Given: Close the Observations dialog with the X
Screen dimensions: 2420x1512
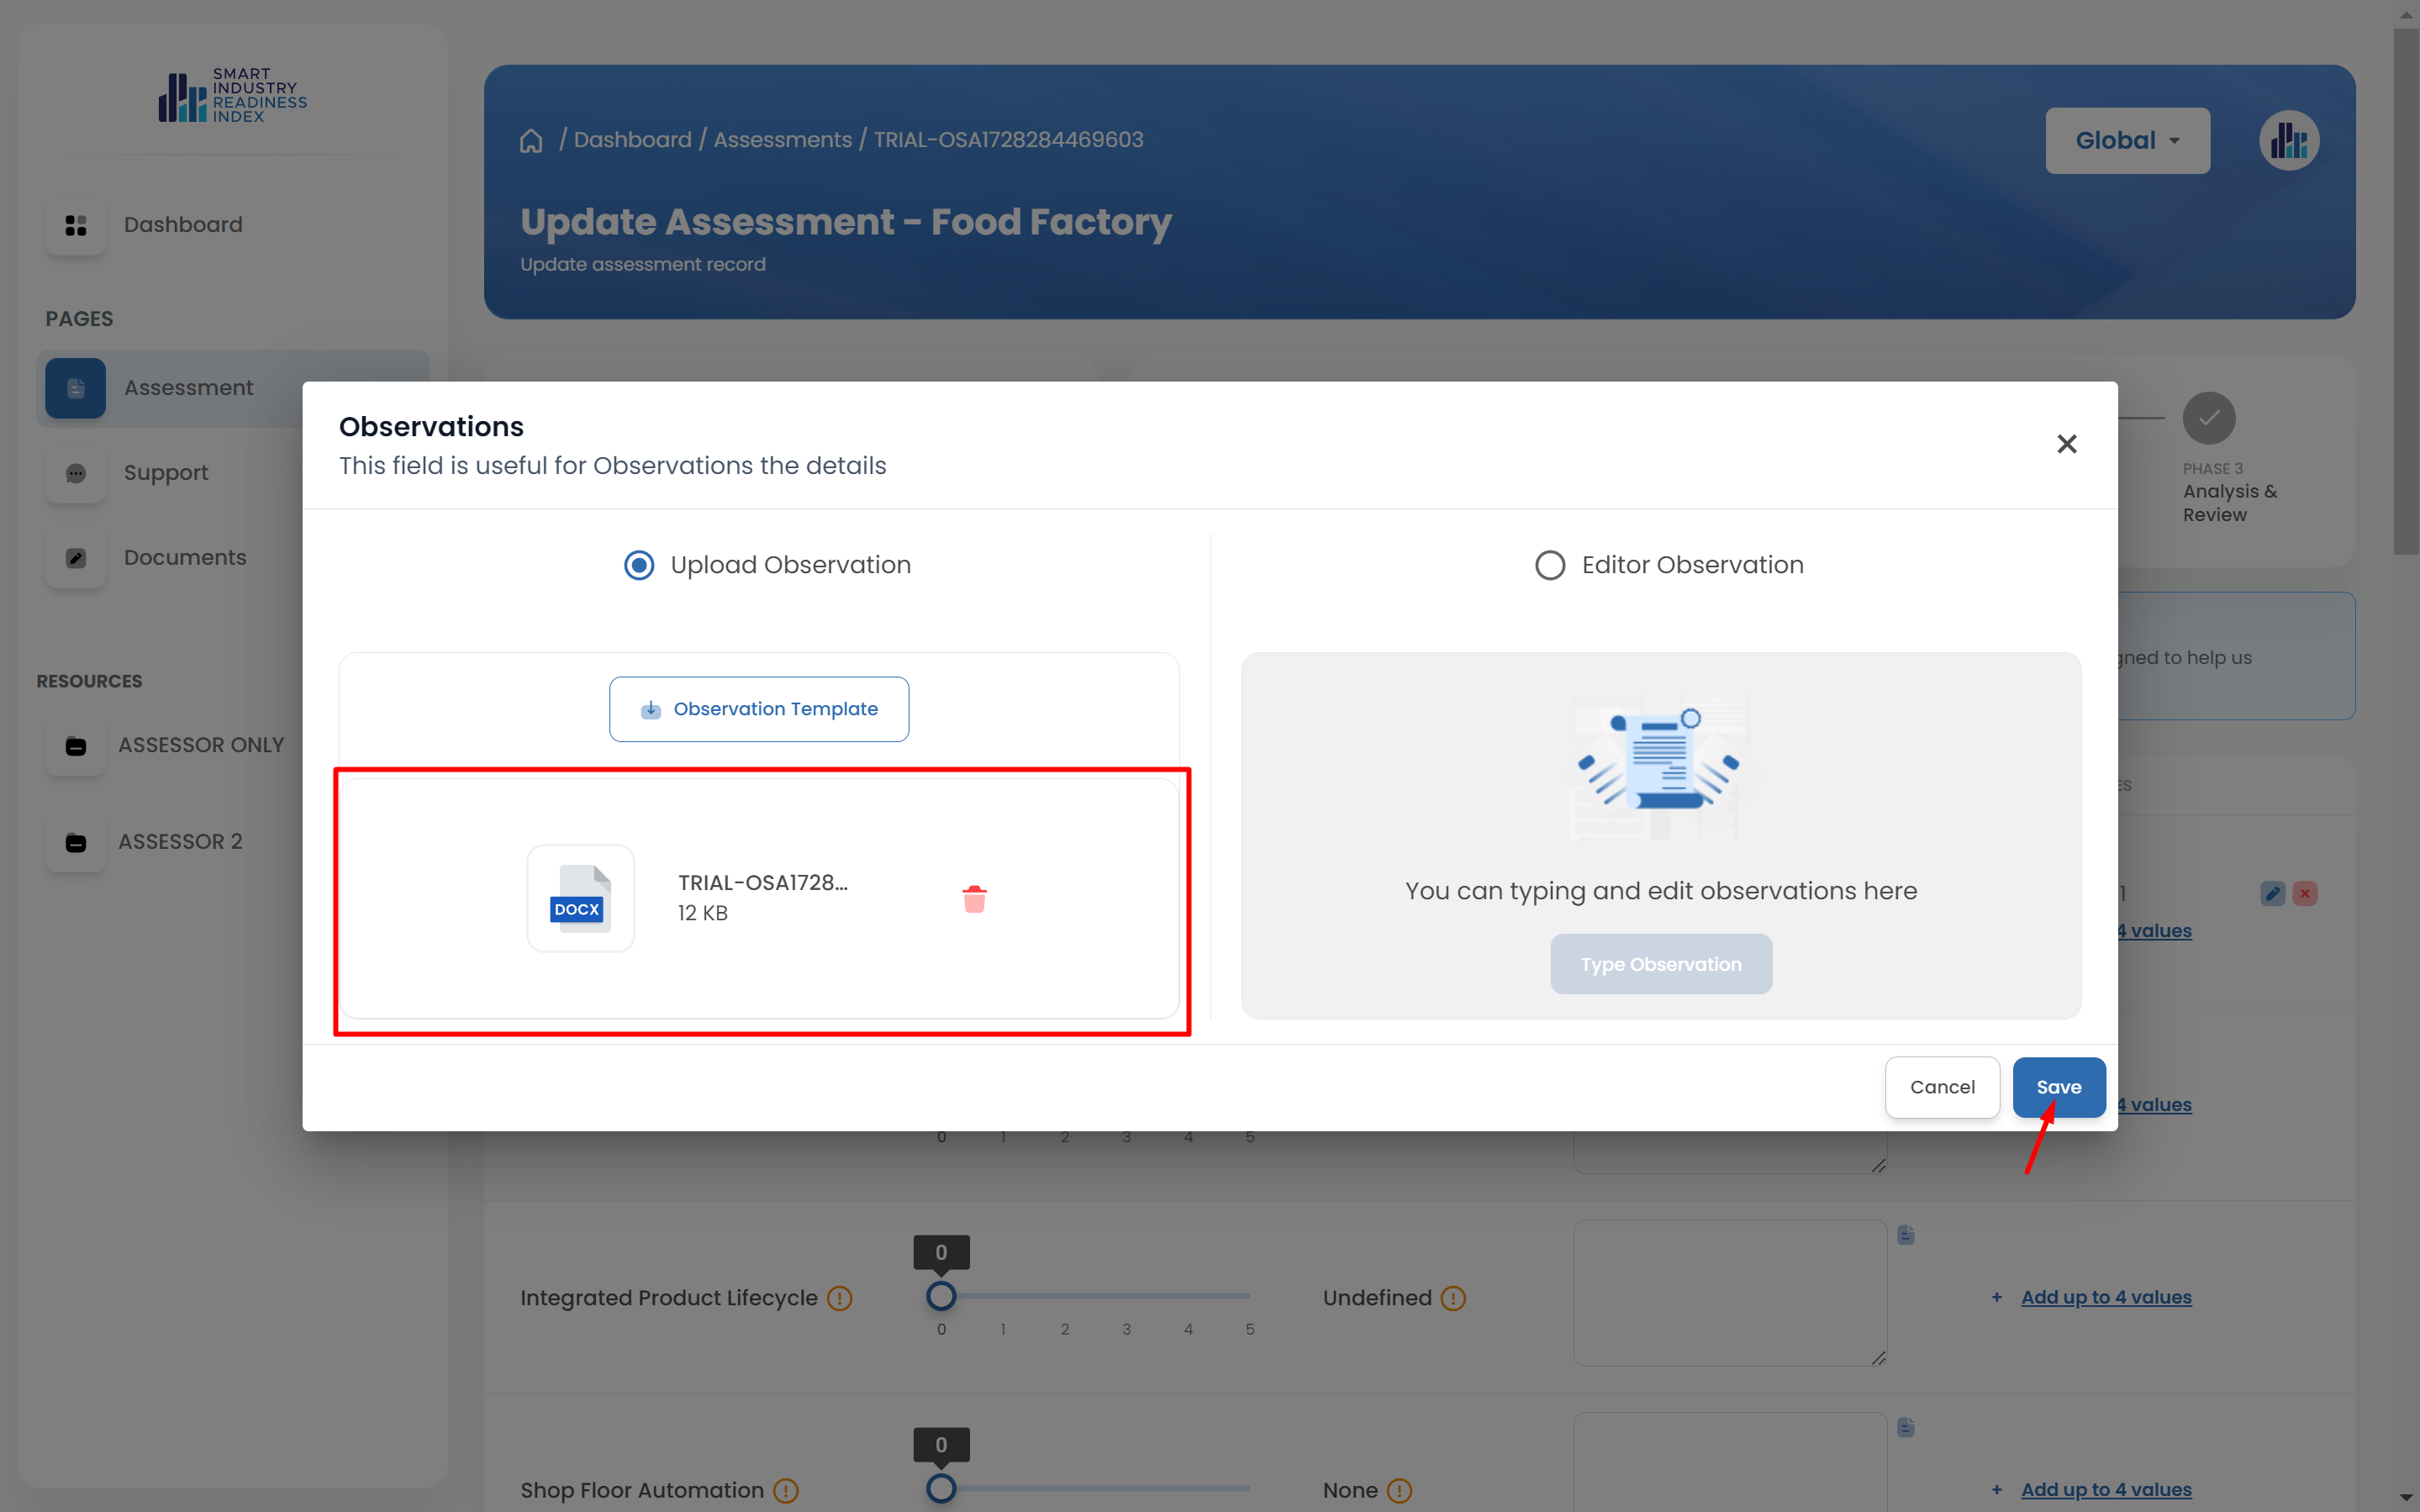Looking at the screenshot, I should [2066, 444].
